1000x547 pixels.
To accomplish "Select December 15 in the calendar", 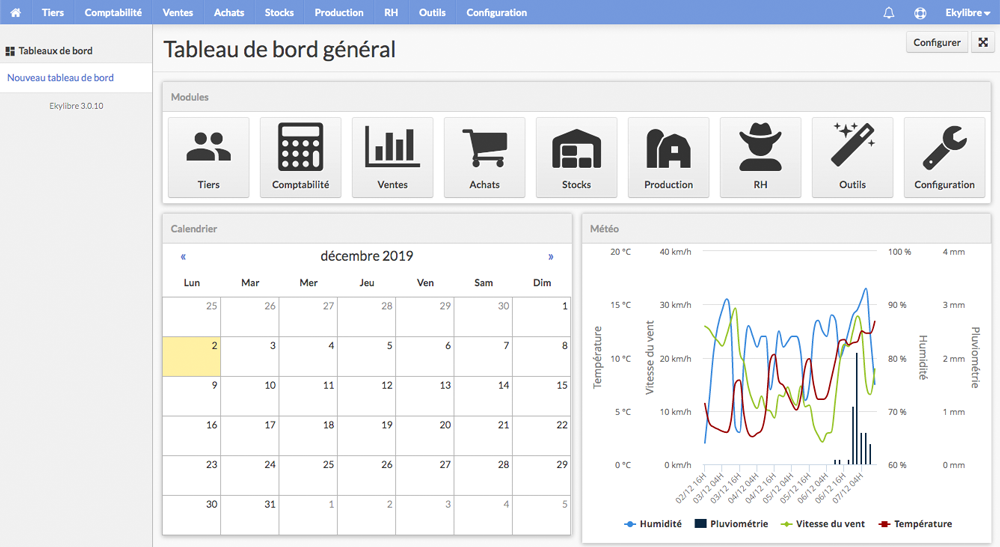I will point(542,396).
